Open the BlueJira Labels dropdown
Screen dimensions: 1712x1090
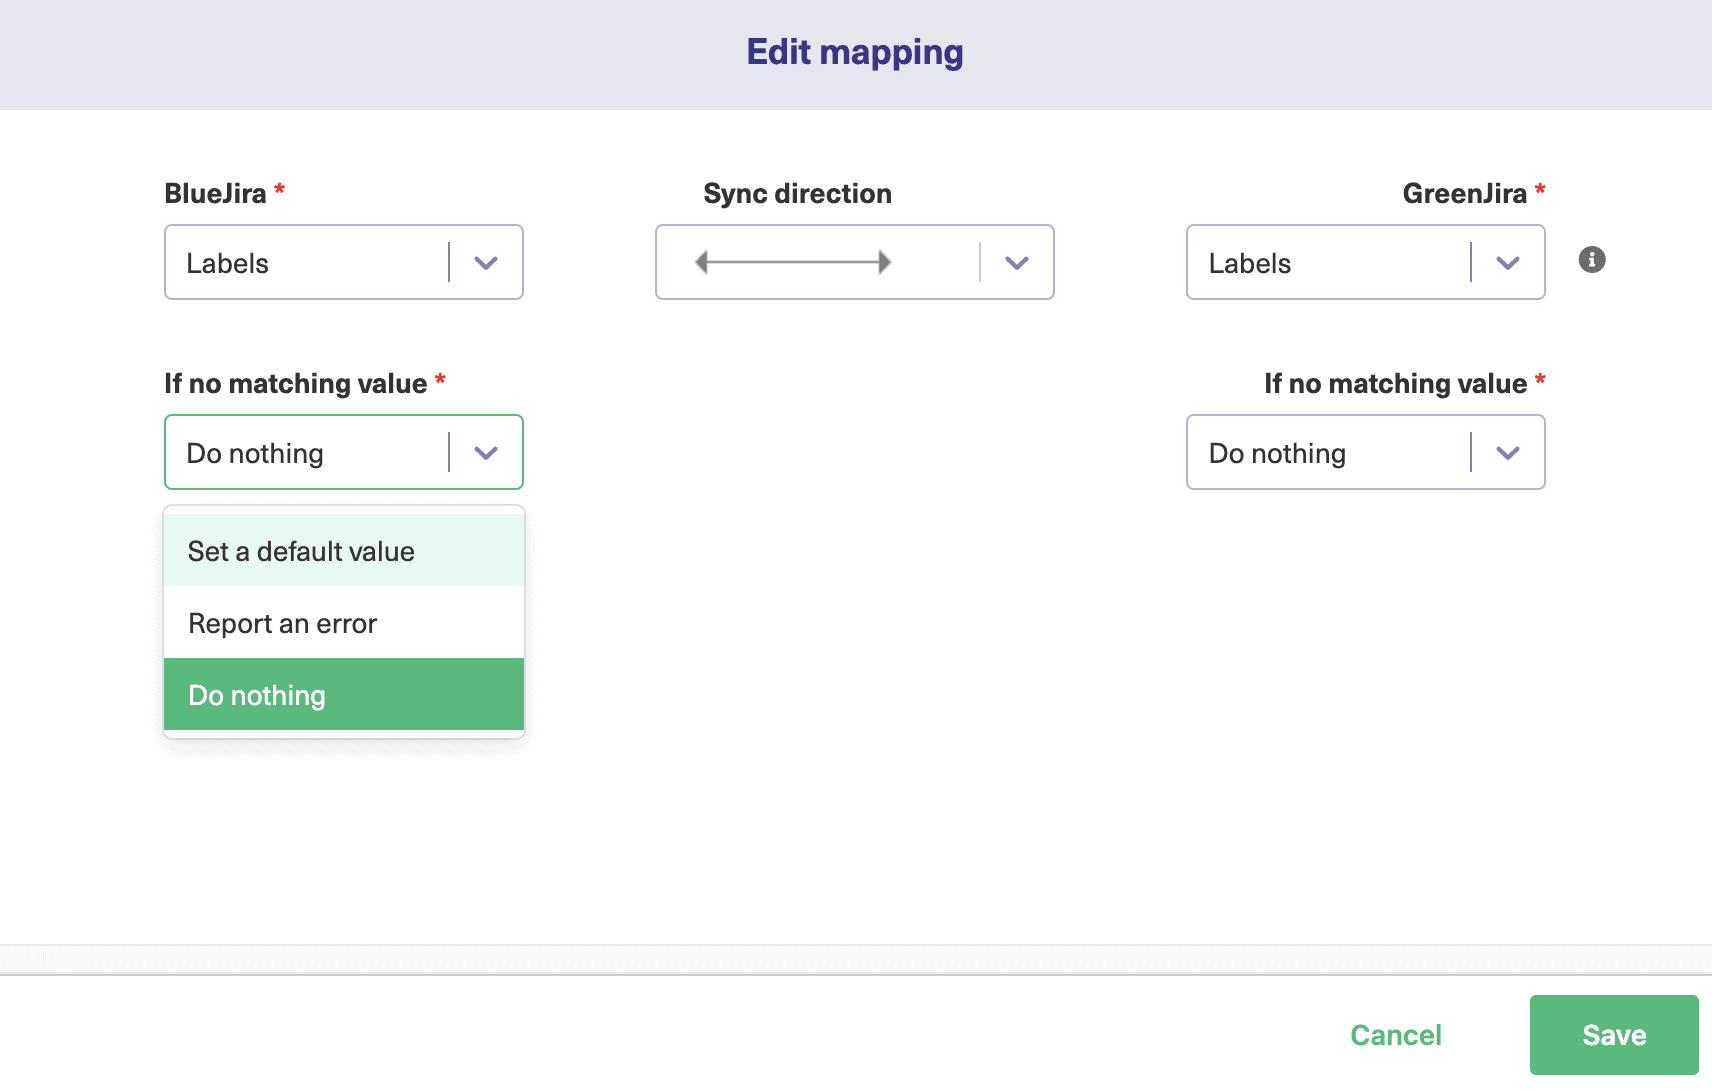(x=343, y=262)
